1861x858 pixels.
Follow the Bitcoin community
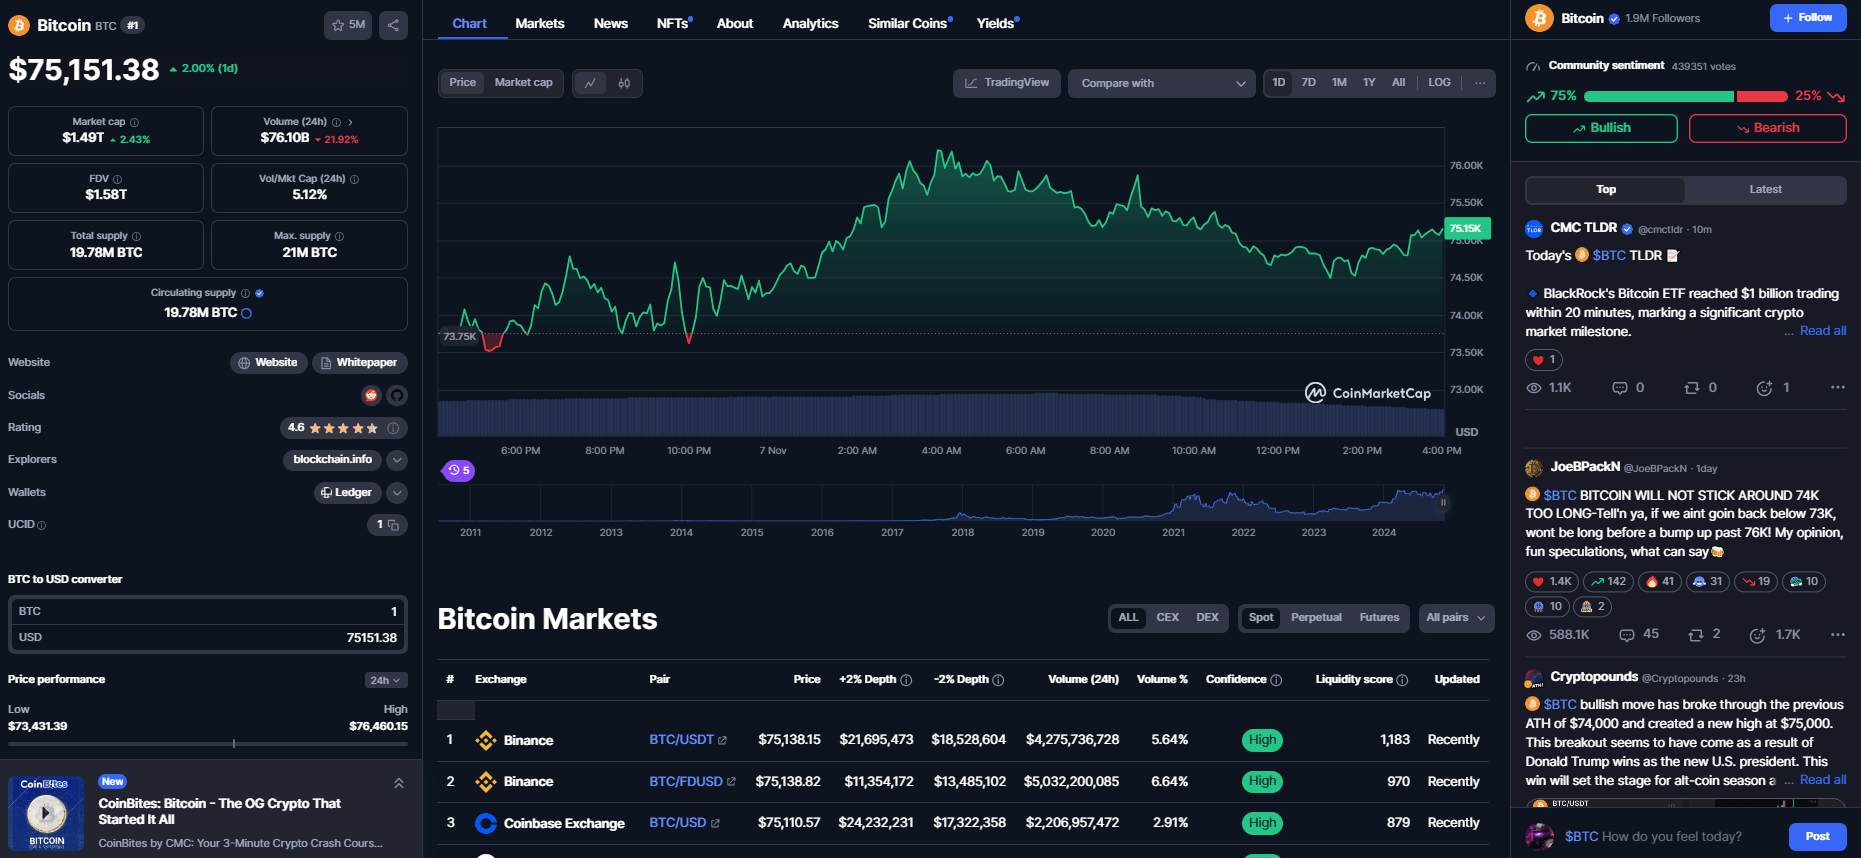pos(1808,18)
